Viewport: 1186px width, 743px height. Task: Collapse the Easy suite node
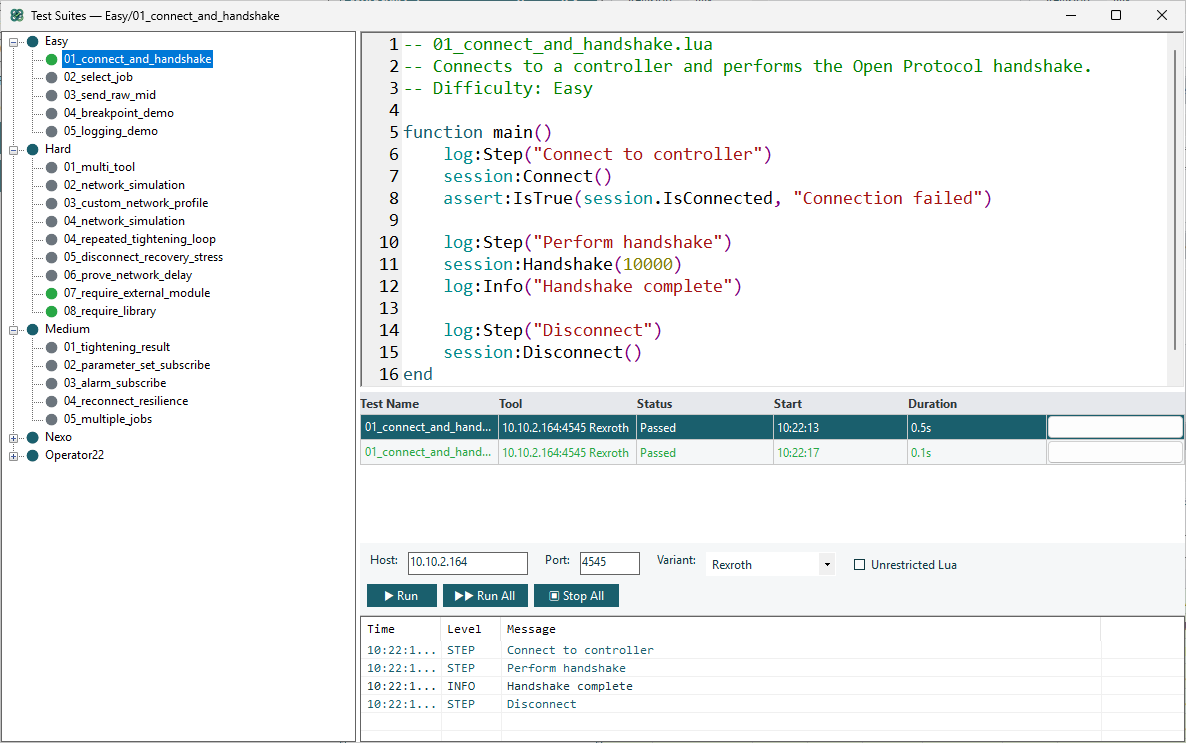tap(13, 42)
